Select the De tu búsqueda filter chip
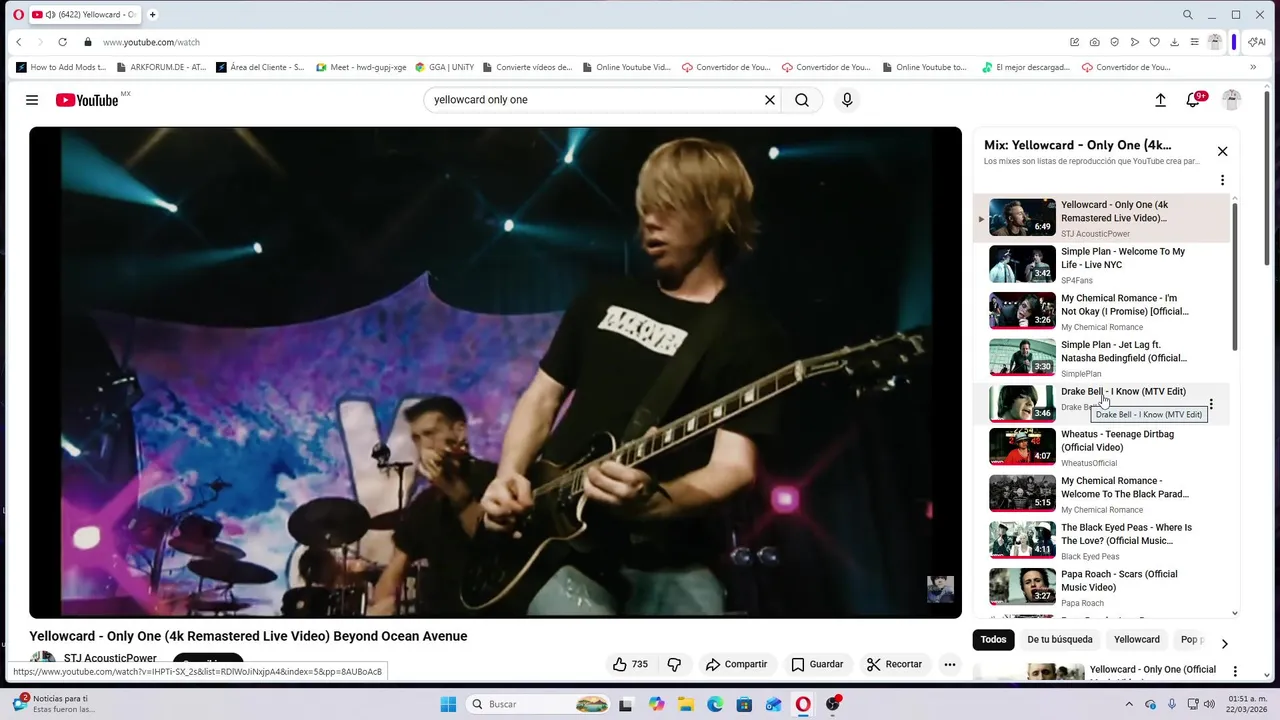Image resolution: width=1280 pixels, height=720 pixels. pyautogui.click(x=1060, y=640)
